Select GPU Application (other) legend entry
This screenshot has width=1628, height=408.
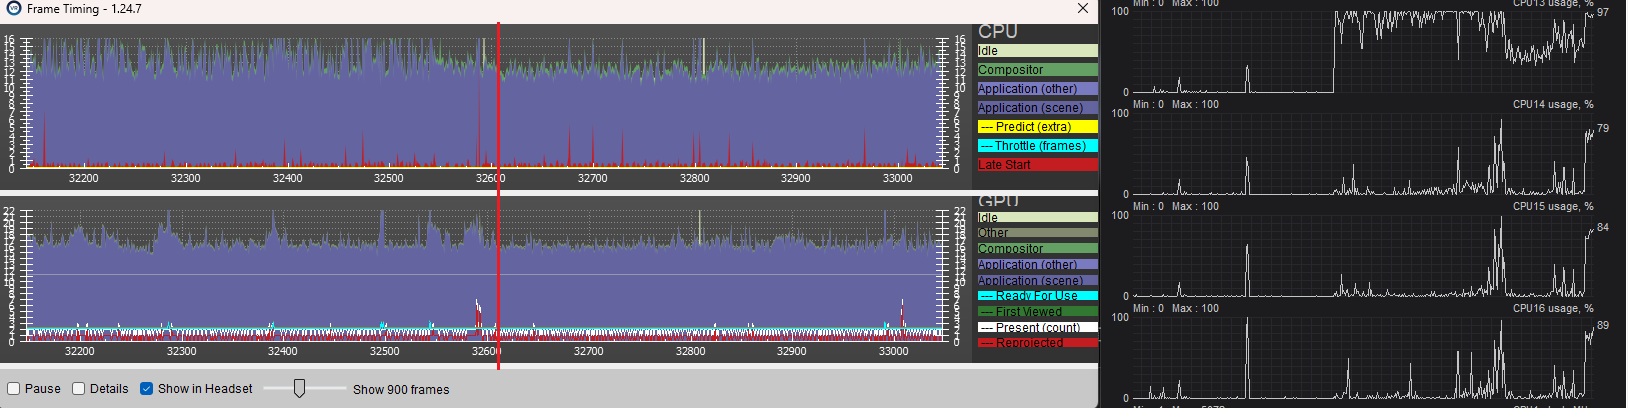(1037, 265)
